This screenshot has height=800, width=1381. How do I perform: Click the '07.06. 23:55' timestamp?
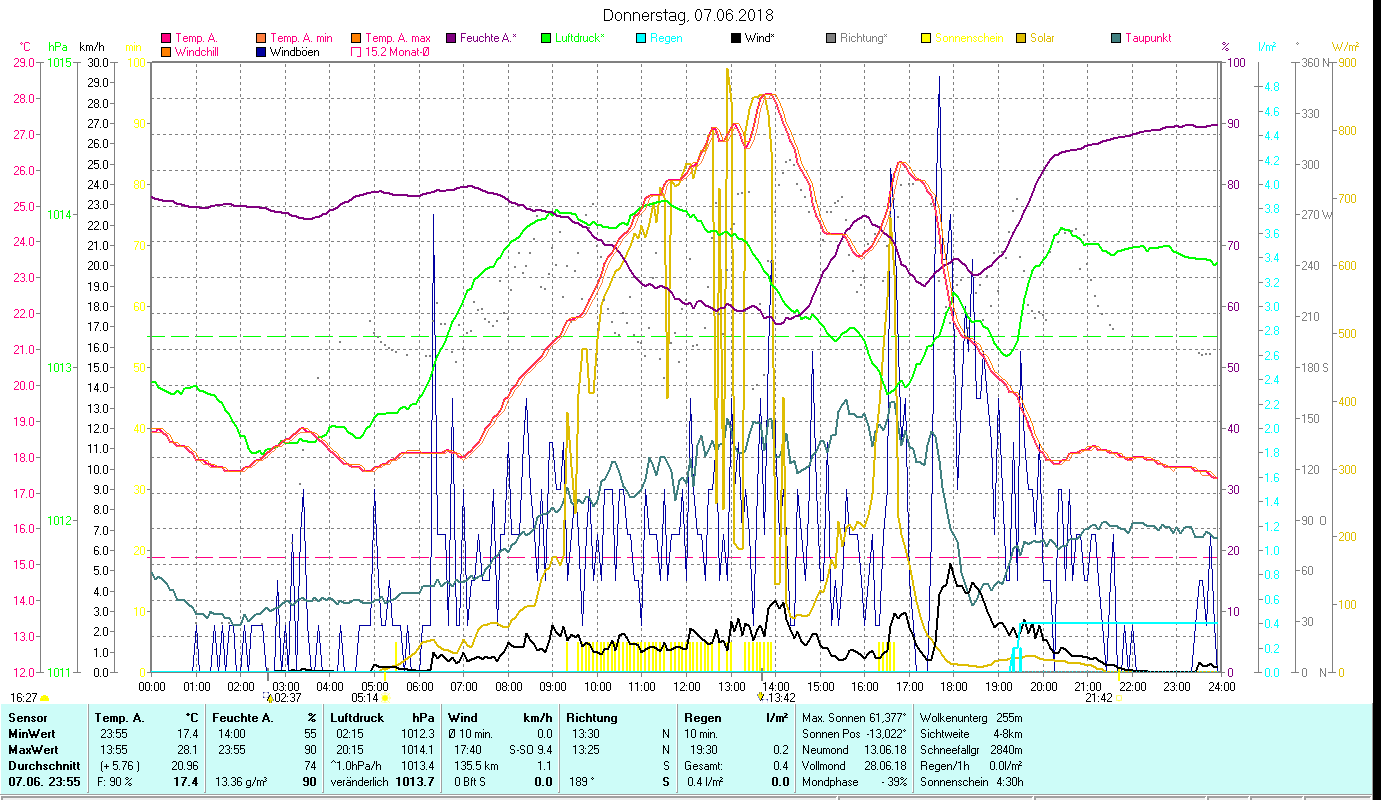click(x=45, y=782)
